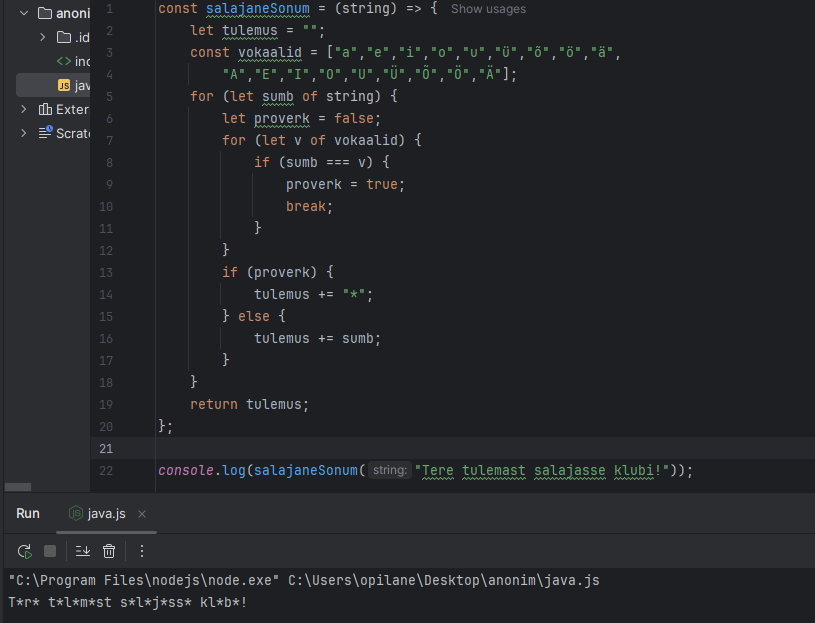815x623 pixels.
Task: Open the Run toolbar more options menu
Action: point(142,551)
